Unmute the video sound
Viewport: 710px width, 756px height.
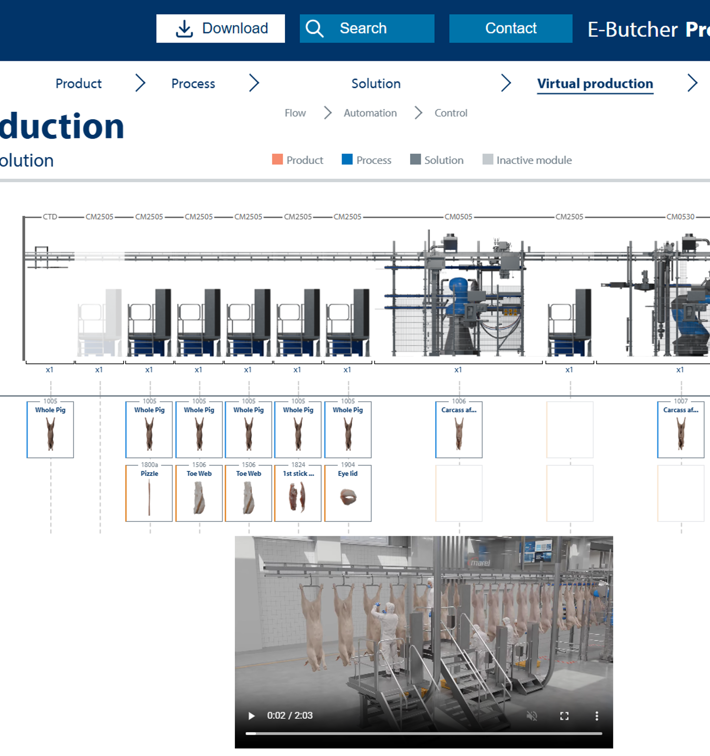(532, 716)
